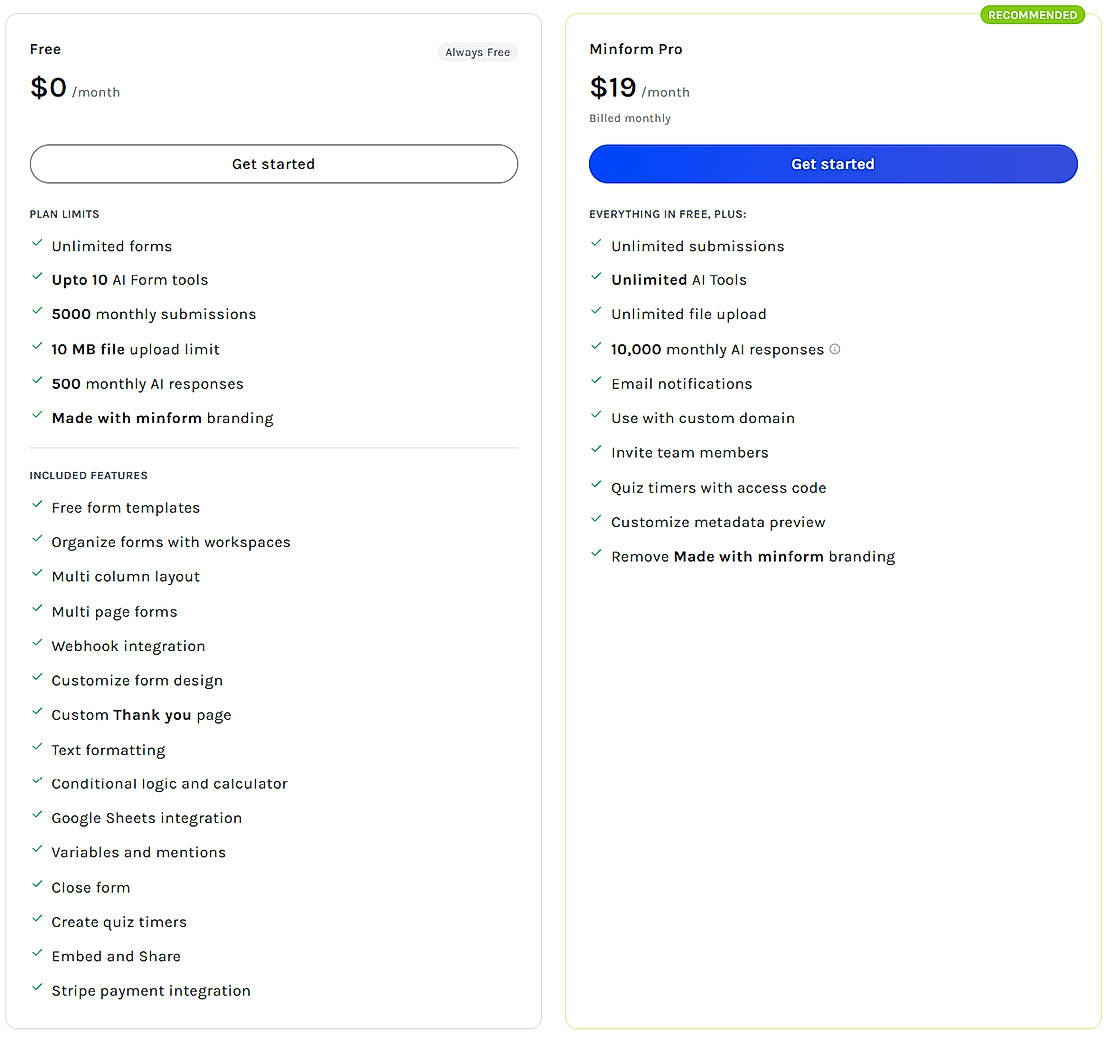Click the 'Organize forms with workspaces' text
This screenshot has height=1037, width=1108.
171,543
